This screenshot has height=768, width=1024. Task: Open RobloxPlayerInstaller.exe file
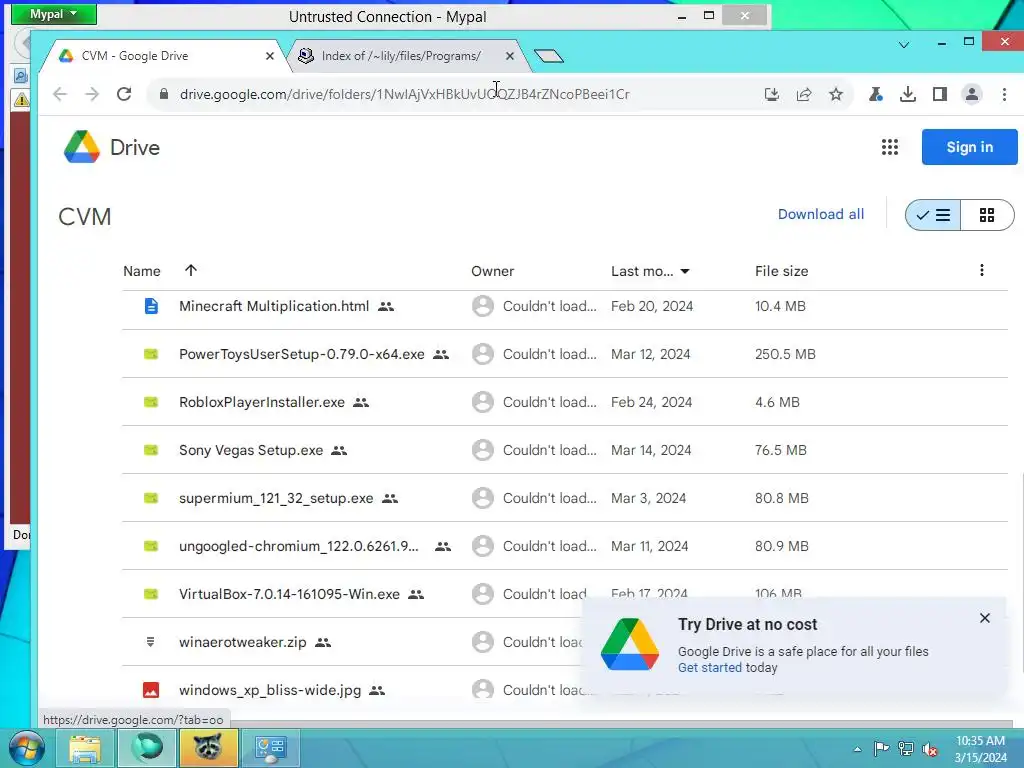(x=262, y=402)
